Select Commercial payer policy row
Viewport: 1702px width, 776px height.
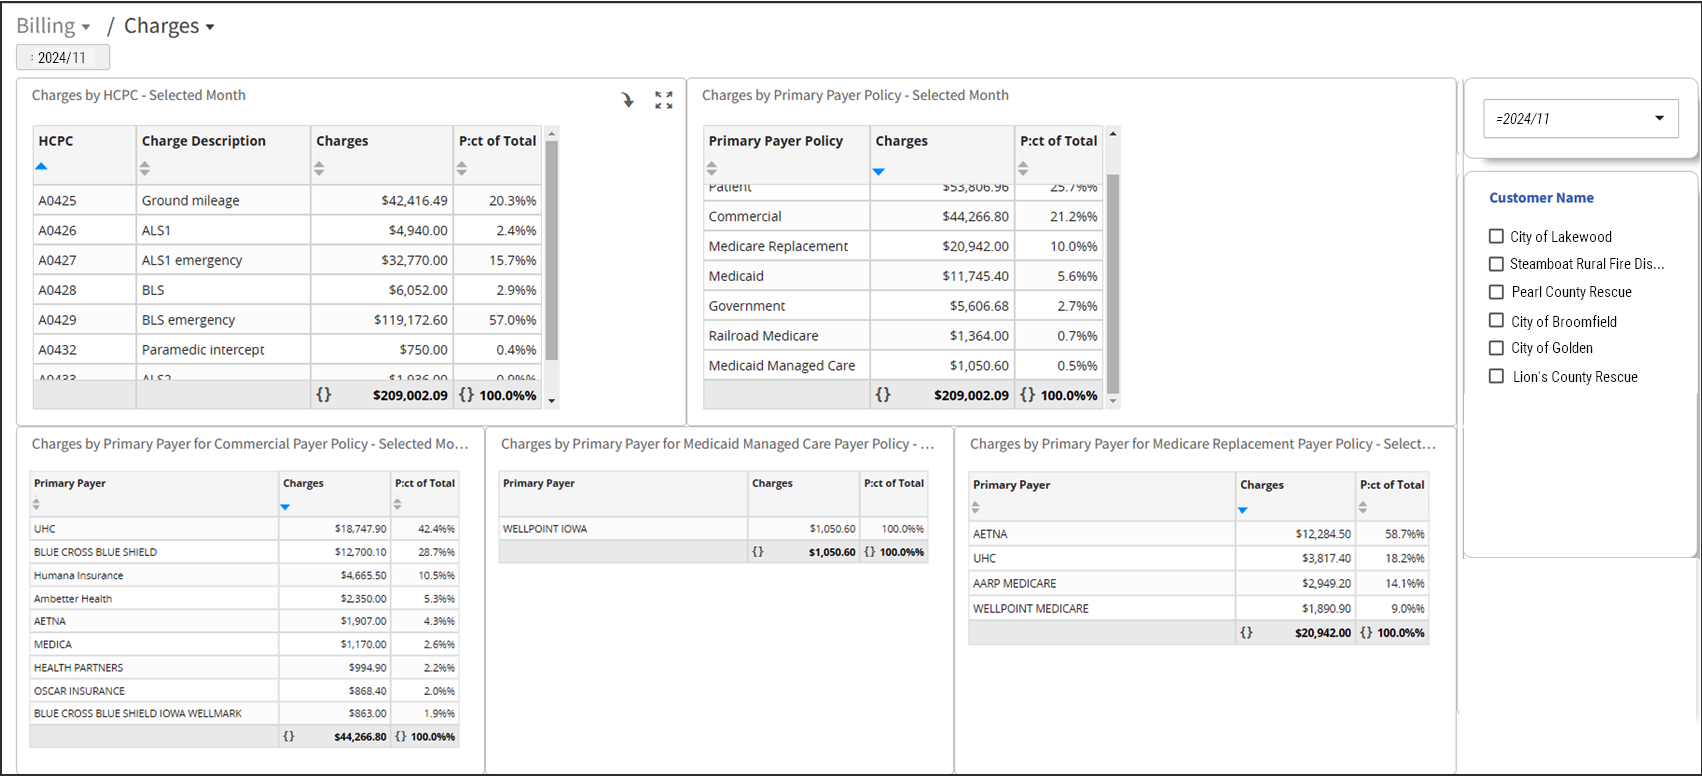click(786, 216)
